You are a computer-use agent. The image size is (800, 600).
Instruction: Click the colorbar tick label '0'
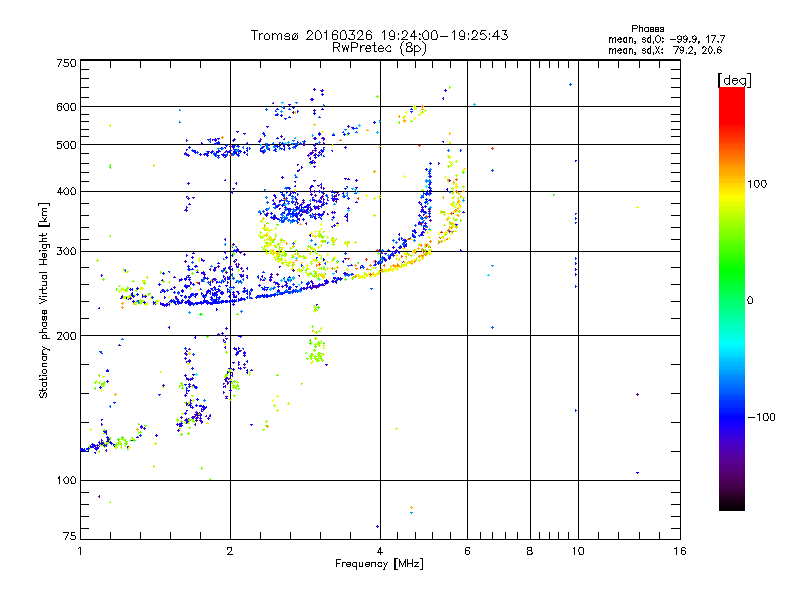750,301
